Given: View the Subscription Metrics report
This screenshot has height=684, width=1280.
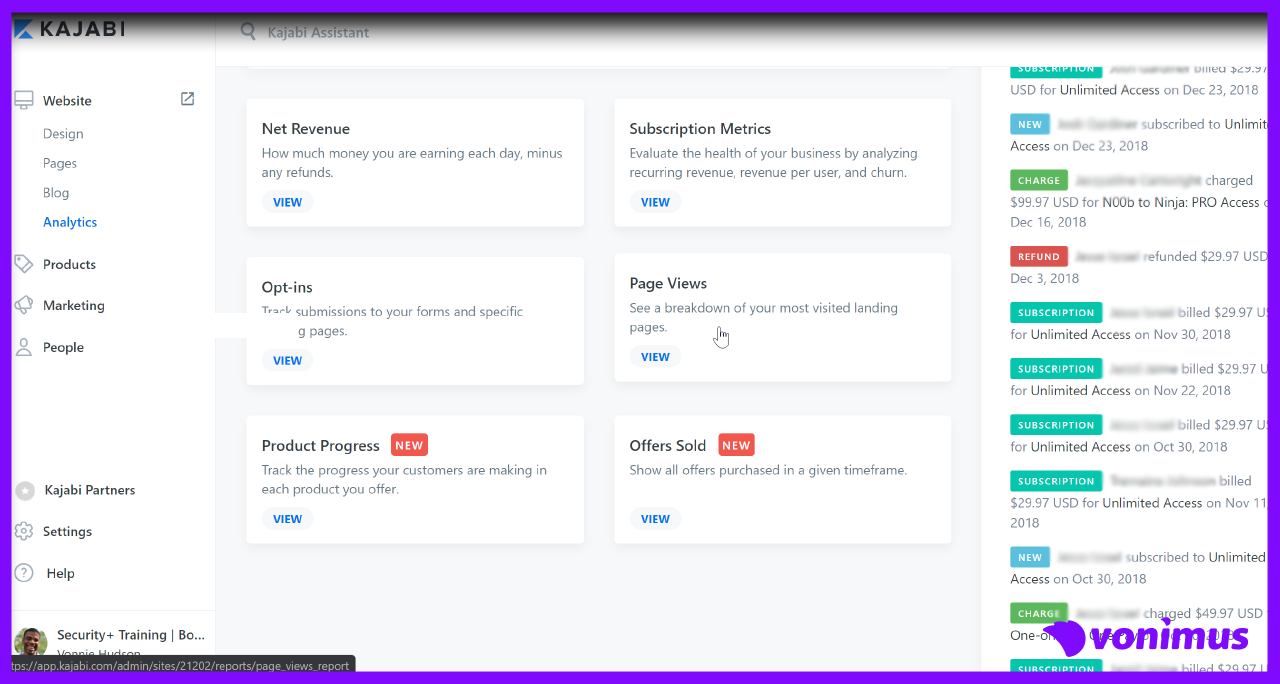Looking at the screenshot, I should (x=655, y=202).
